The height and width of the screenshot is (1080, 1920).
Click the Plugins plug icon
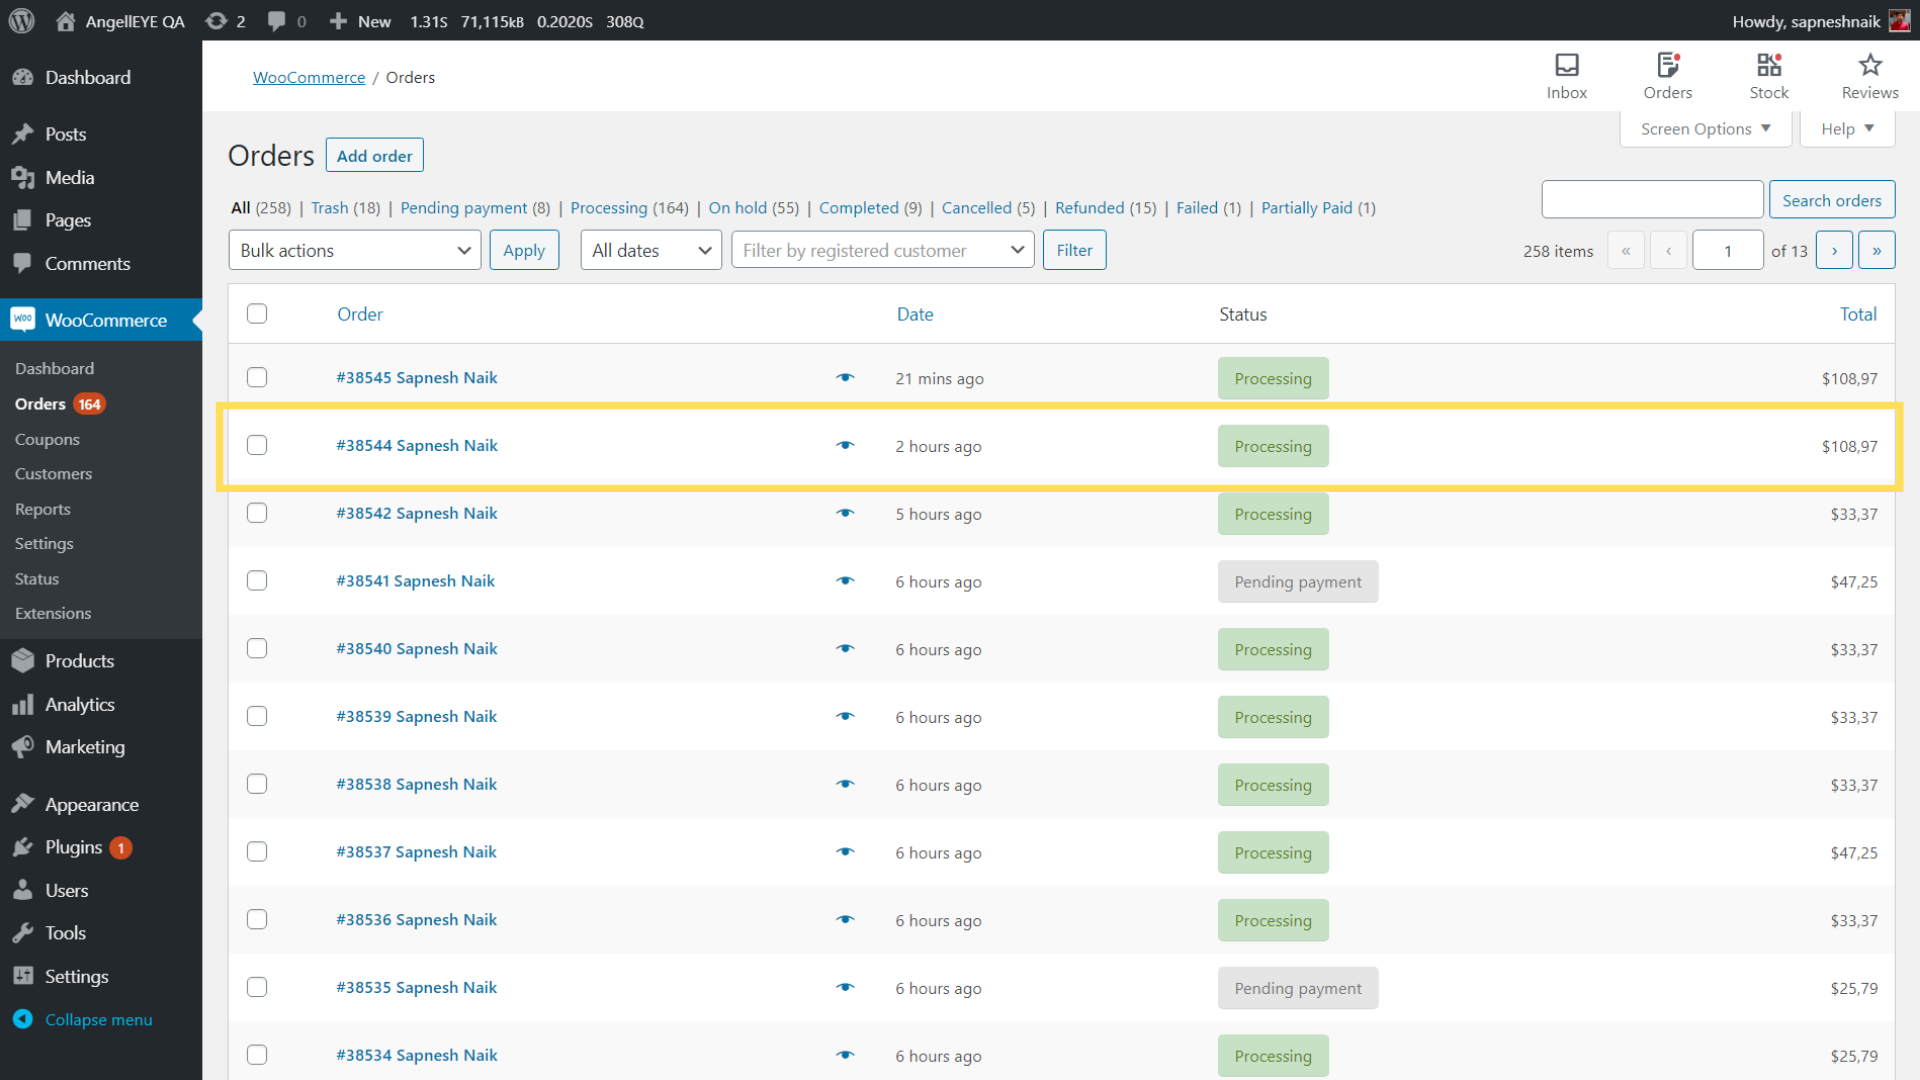point(23,847)
